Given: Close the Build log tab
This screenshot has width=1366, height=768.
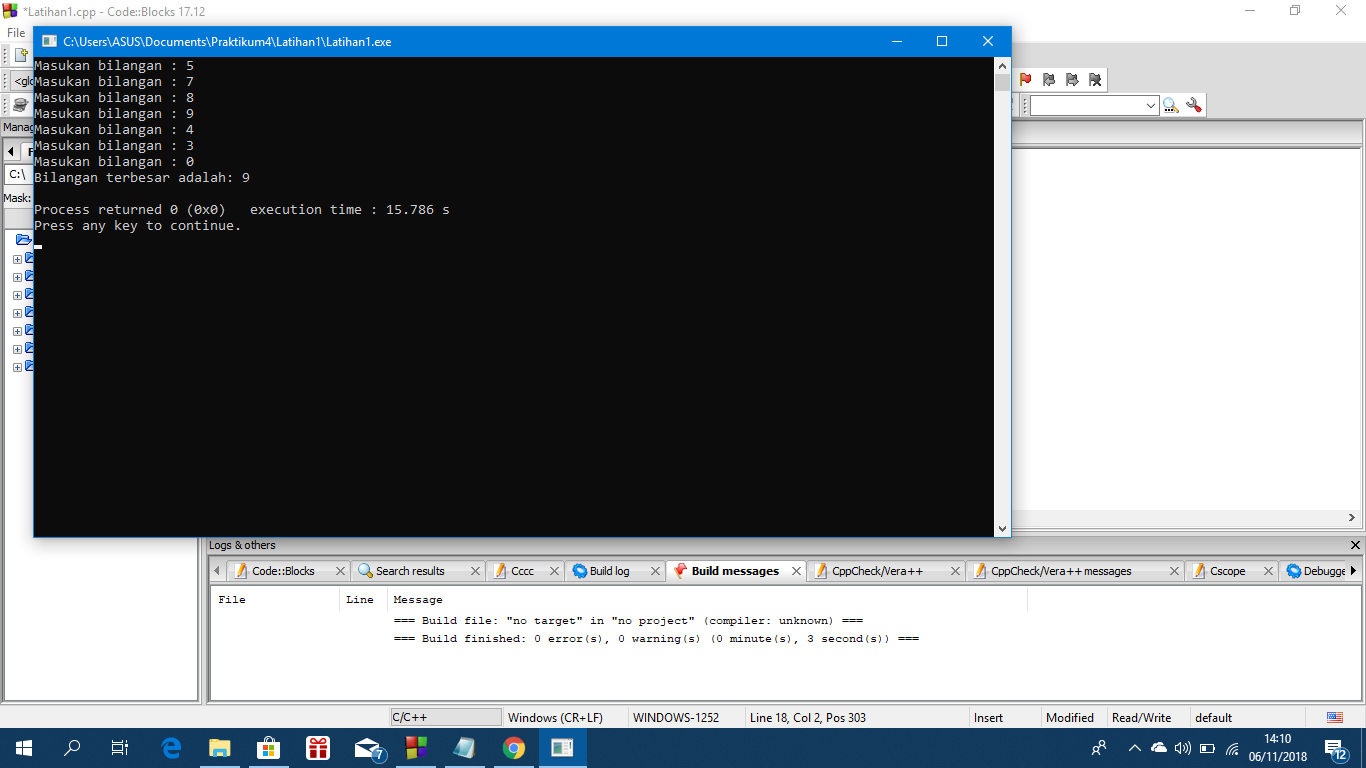Looking at the screenshot, I should pos(656,571).
